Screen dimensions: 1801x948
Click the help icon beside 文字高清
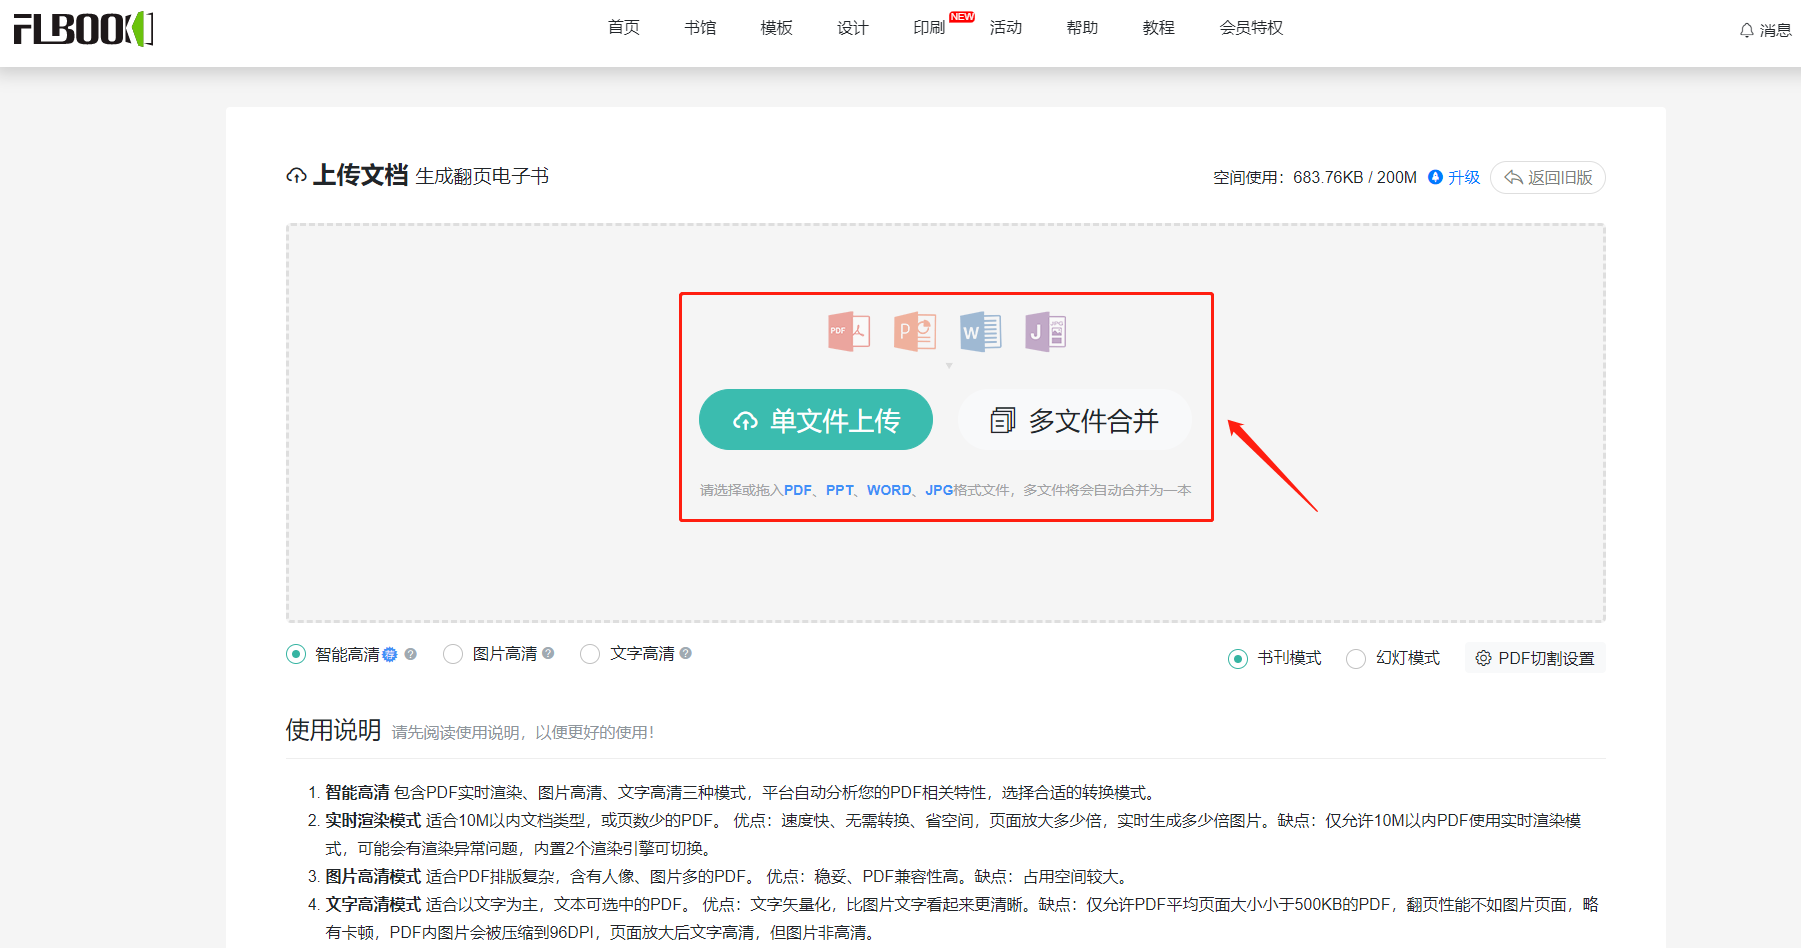(x=685, y=653)
